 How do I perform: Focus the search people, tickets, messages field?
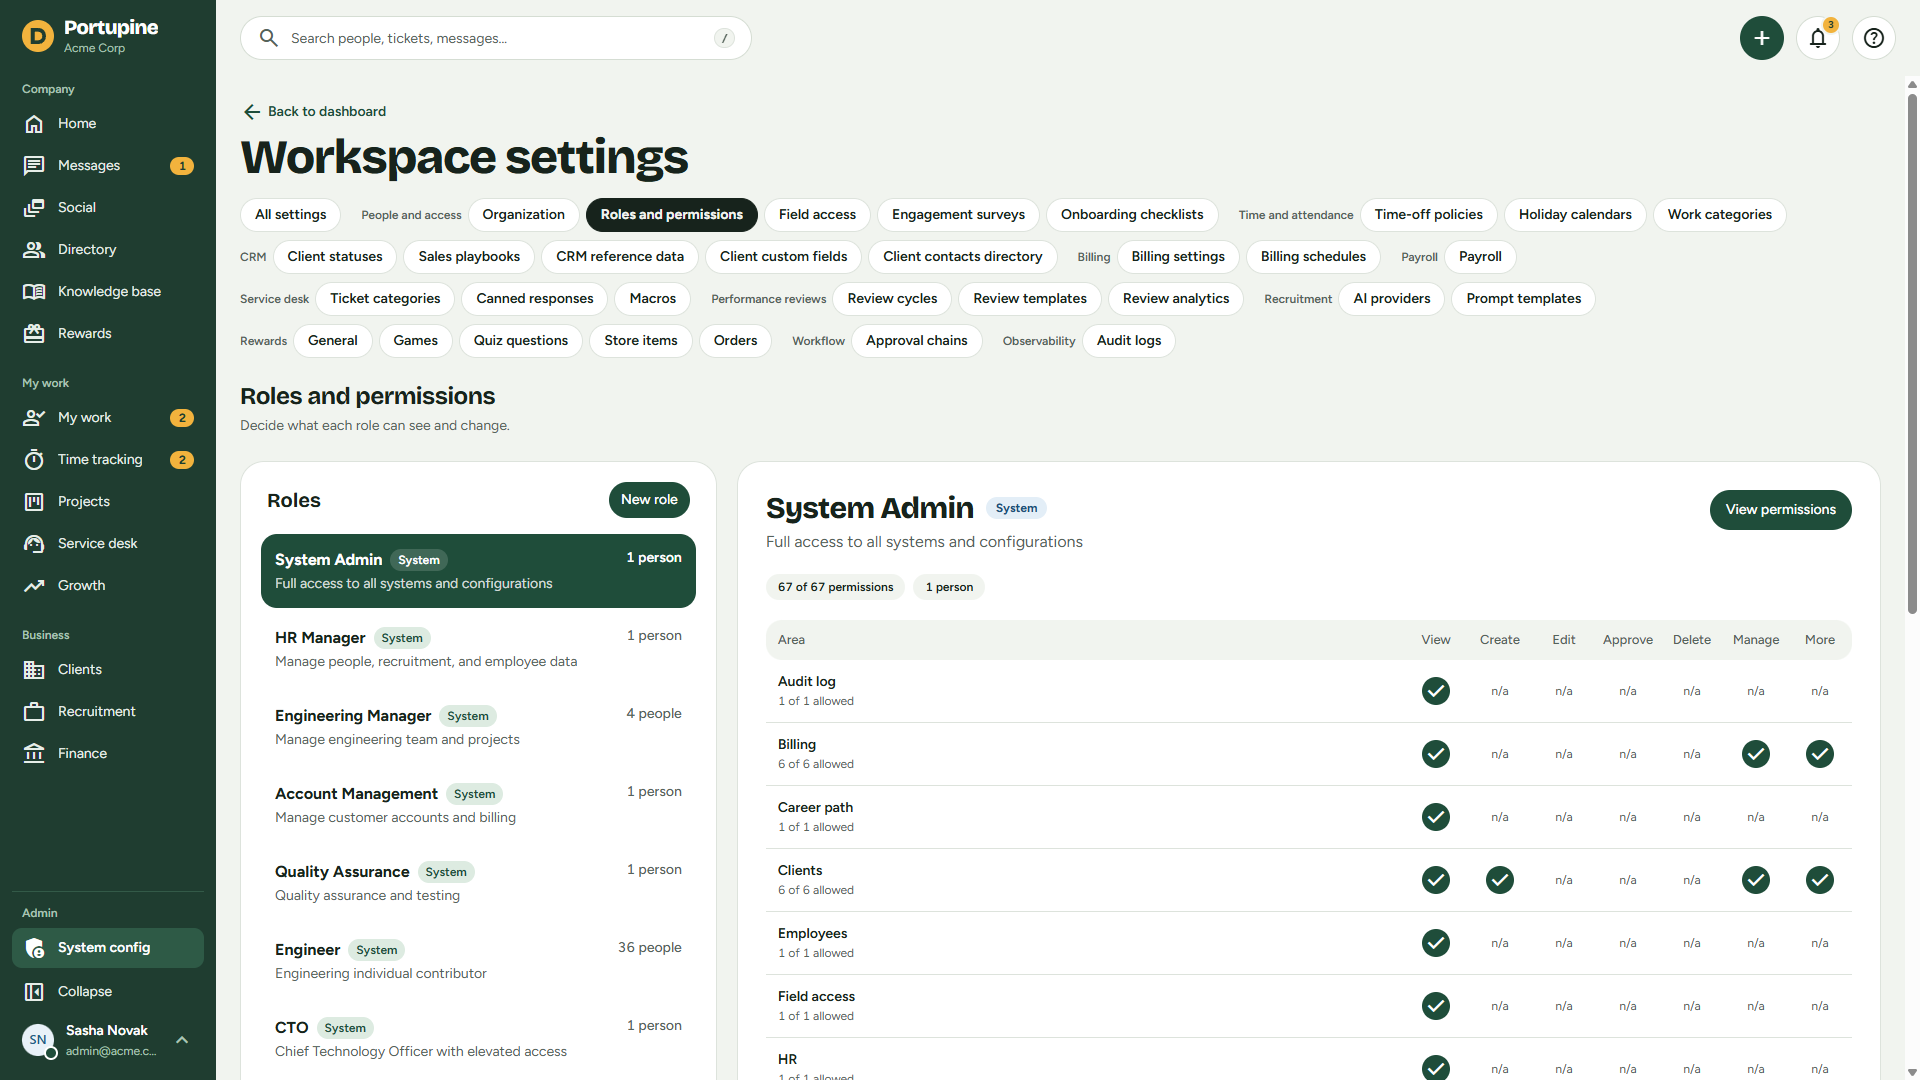point(496,38)
